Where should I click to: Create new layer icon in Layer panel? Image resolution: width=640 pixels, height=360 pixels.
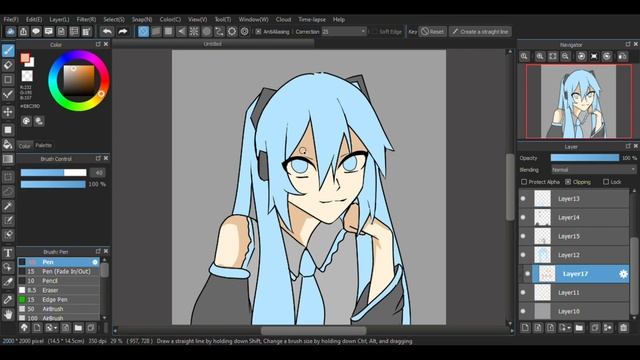coord(525,327)
